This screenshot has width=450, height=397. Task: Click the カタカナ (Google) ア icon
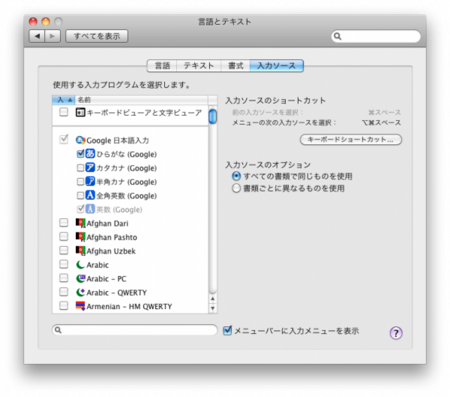90,168
